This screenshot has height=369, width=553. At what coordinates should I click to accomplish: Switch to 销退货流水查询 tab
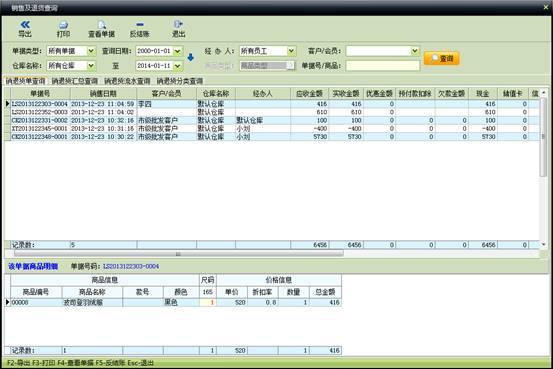[127, 81]
